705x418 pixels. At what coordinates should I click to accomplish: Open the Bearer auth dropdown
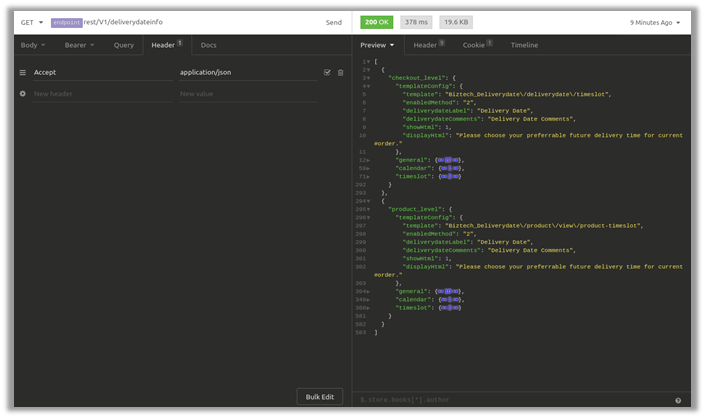[79, 45]
